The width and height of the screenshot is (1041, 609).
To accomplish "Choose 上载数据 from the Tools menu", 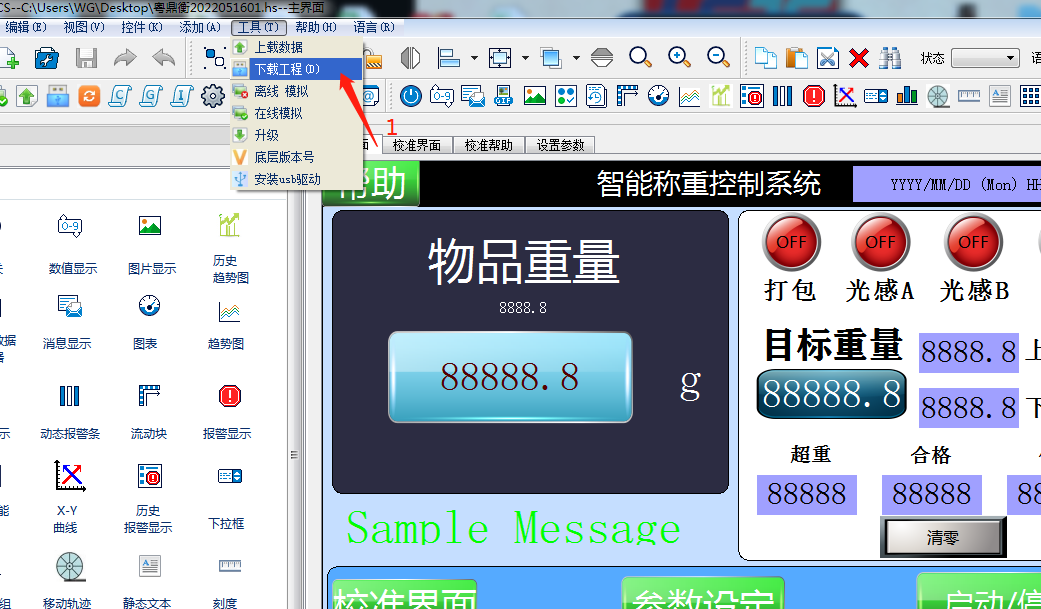I will coord(297,47).
